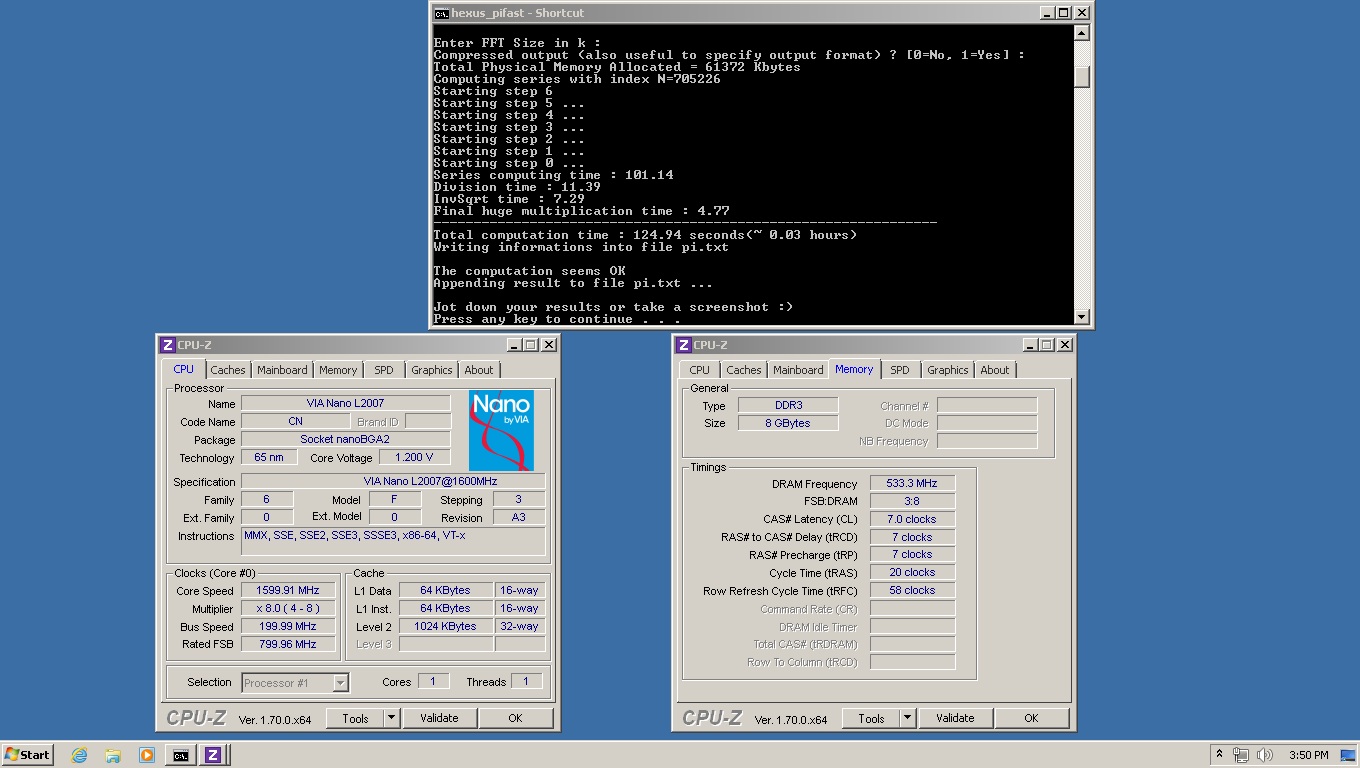Select the command prompt taskbar icon
Viewport: 1360px width, 768px height.
click(x=180, y=755)
